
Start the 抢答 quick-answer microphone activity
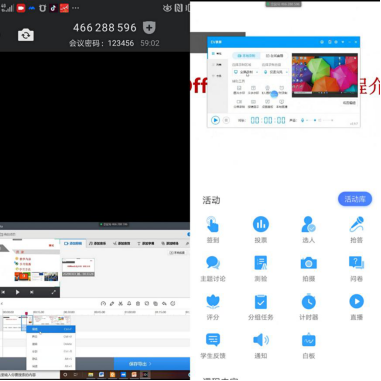click(x=356, y=224)
